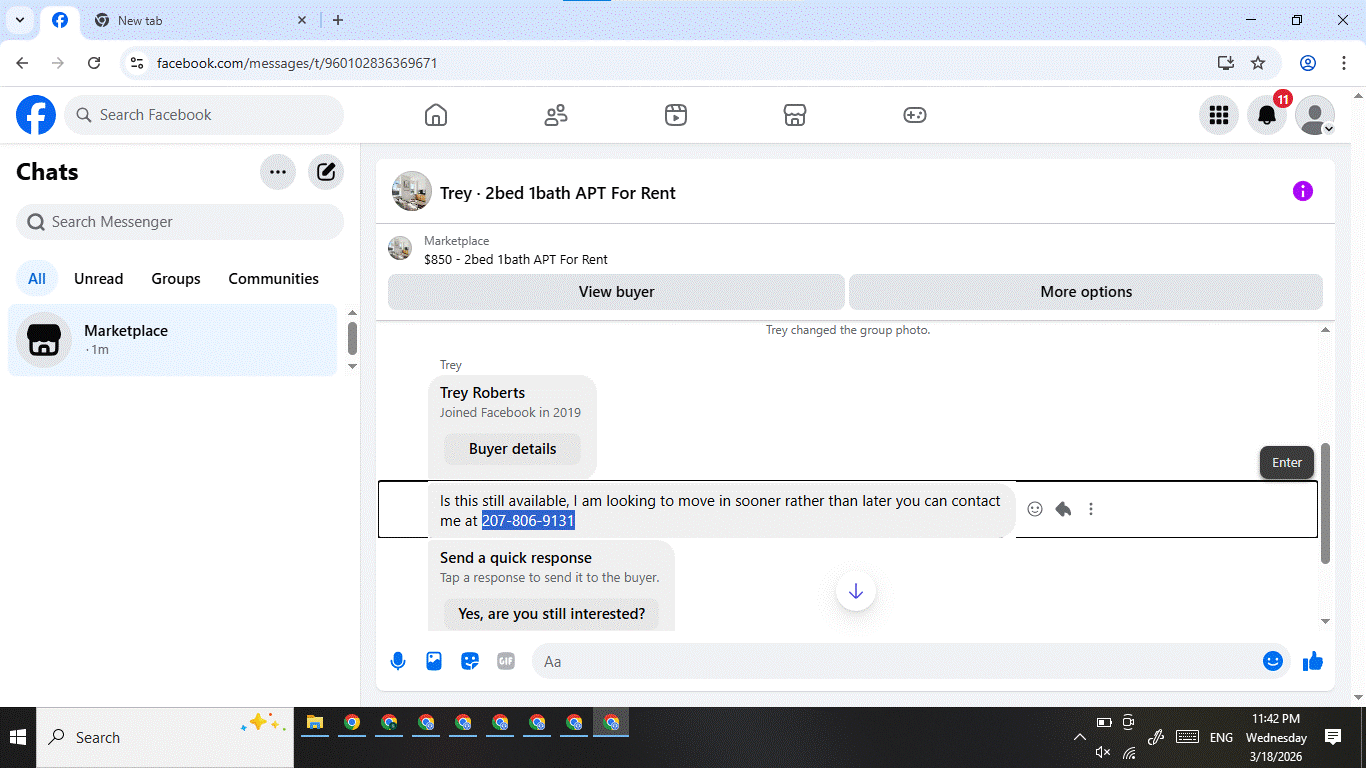This screenshot has width=1366, height=768.
Task: React to message with emoji icon
Action: 1035,509
